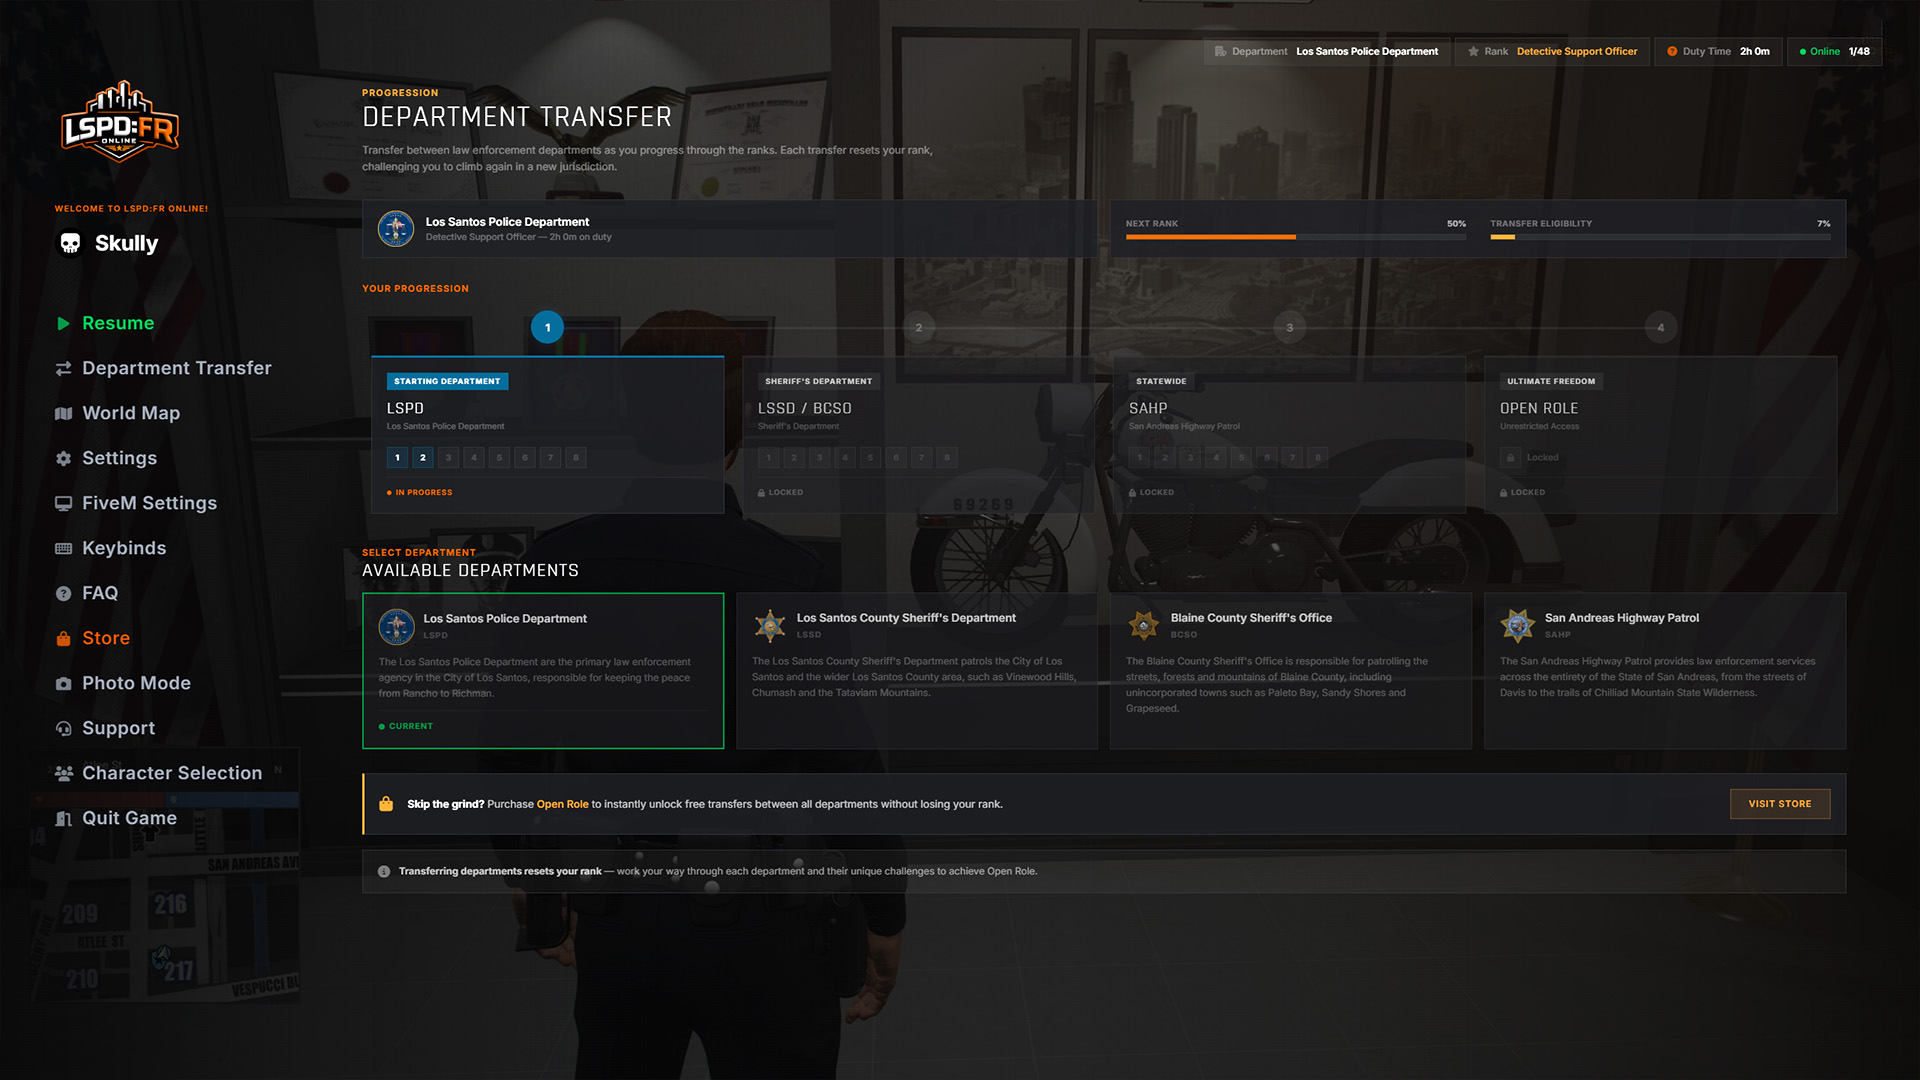This screenshot has width=1920, height=1080.
Task: Click the orange Store bag icon
Action: click(63, 638)
